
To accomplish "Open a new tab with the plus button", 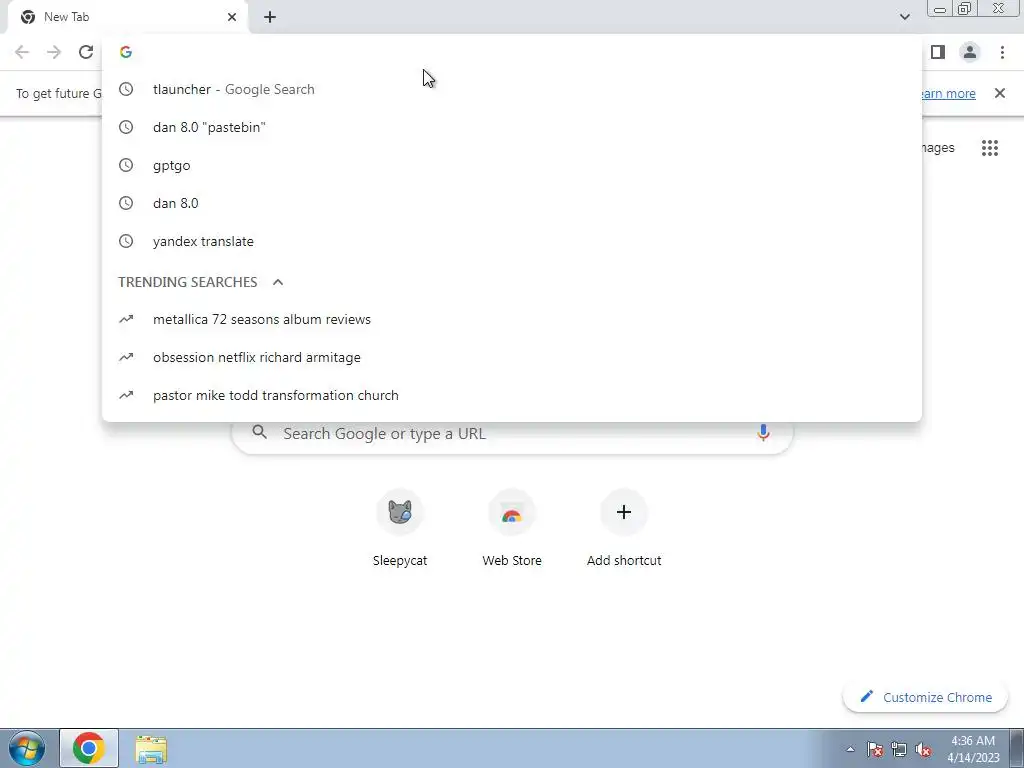I will click(270, 17).
